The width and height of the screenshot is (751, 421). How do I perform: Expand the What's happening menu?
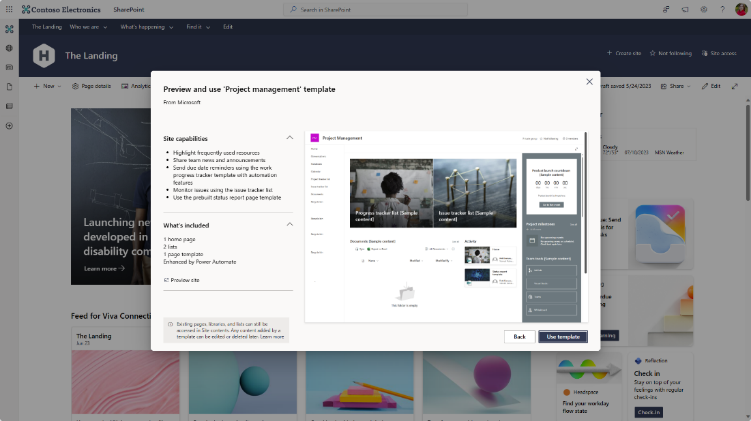tap(147, 27)
